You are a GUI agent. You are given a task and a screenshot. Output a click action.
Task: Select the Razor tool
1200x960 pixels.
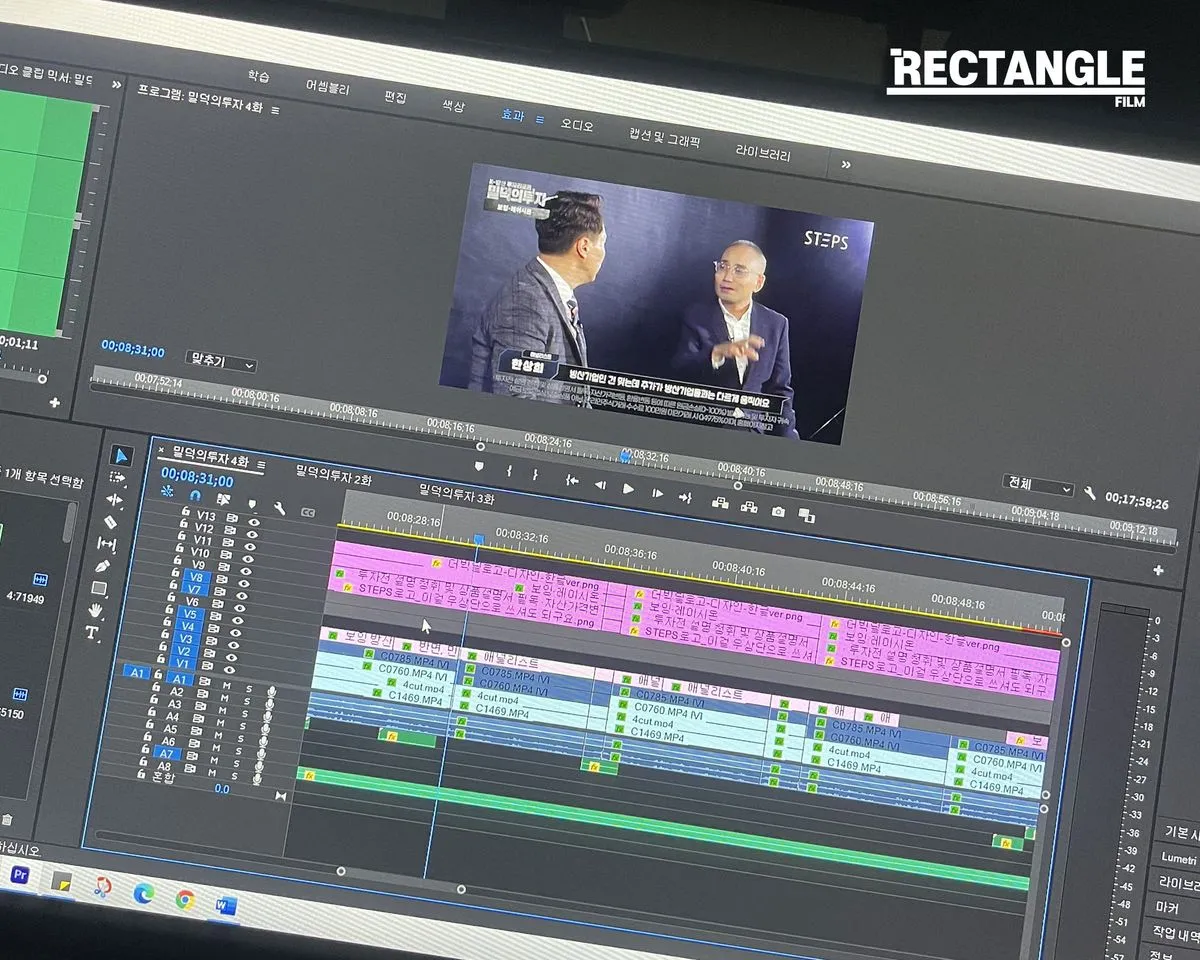111,522
